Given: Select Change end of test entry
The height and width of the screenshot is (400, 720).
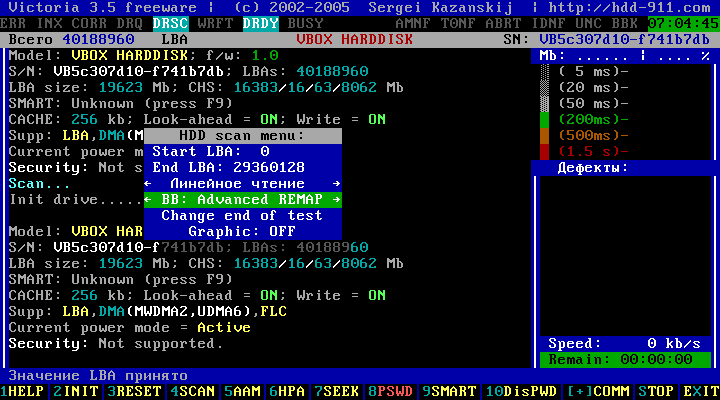Looking at the screenshot, I should click(x=243, y=216).
